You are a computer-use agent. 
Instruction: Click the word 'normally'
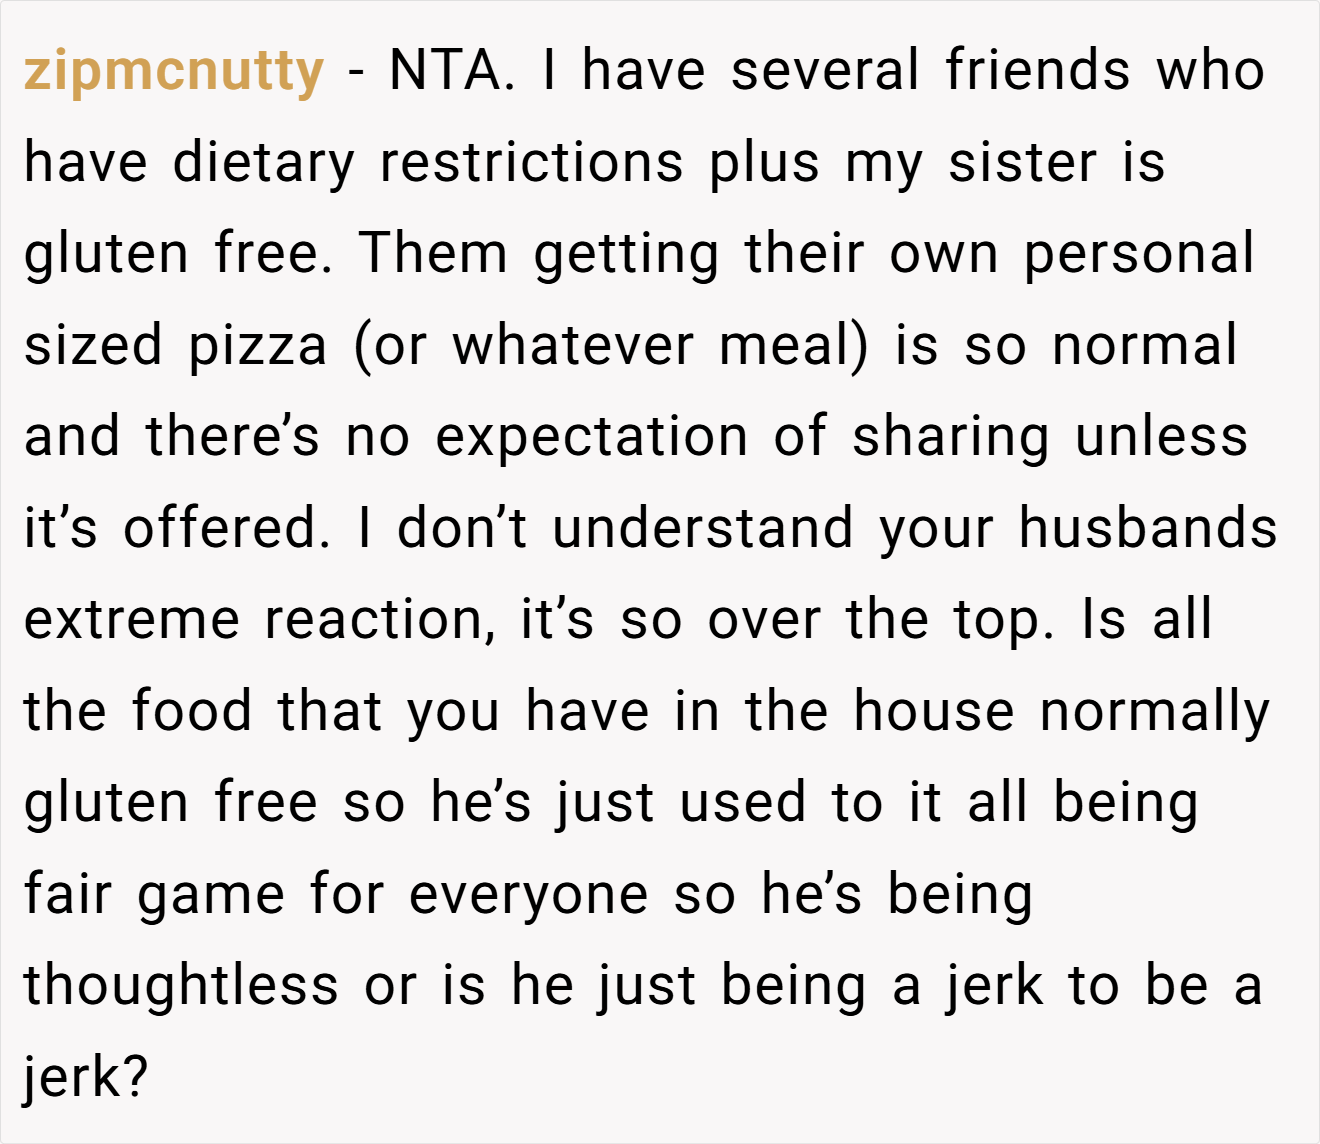pyautogui.click(x=1155, y=714)
